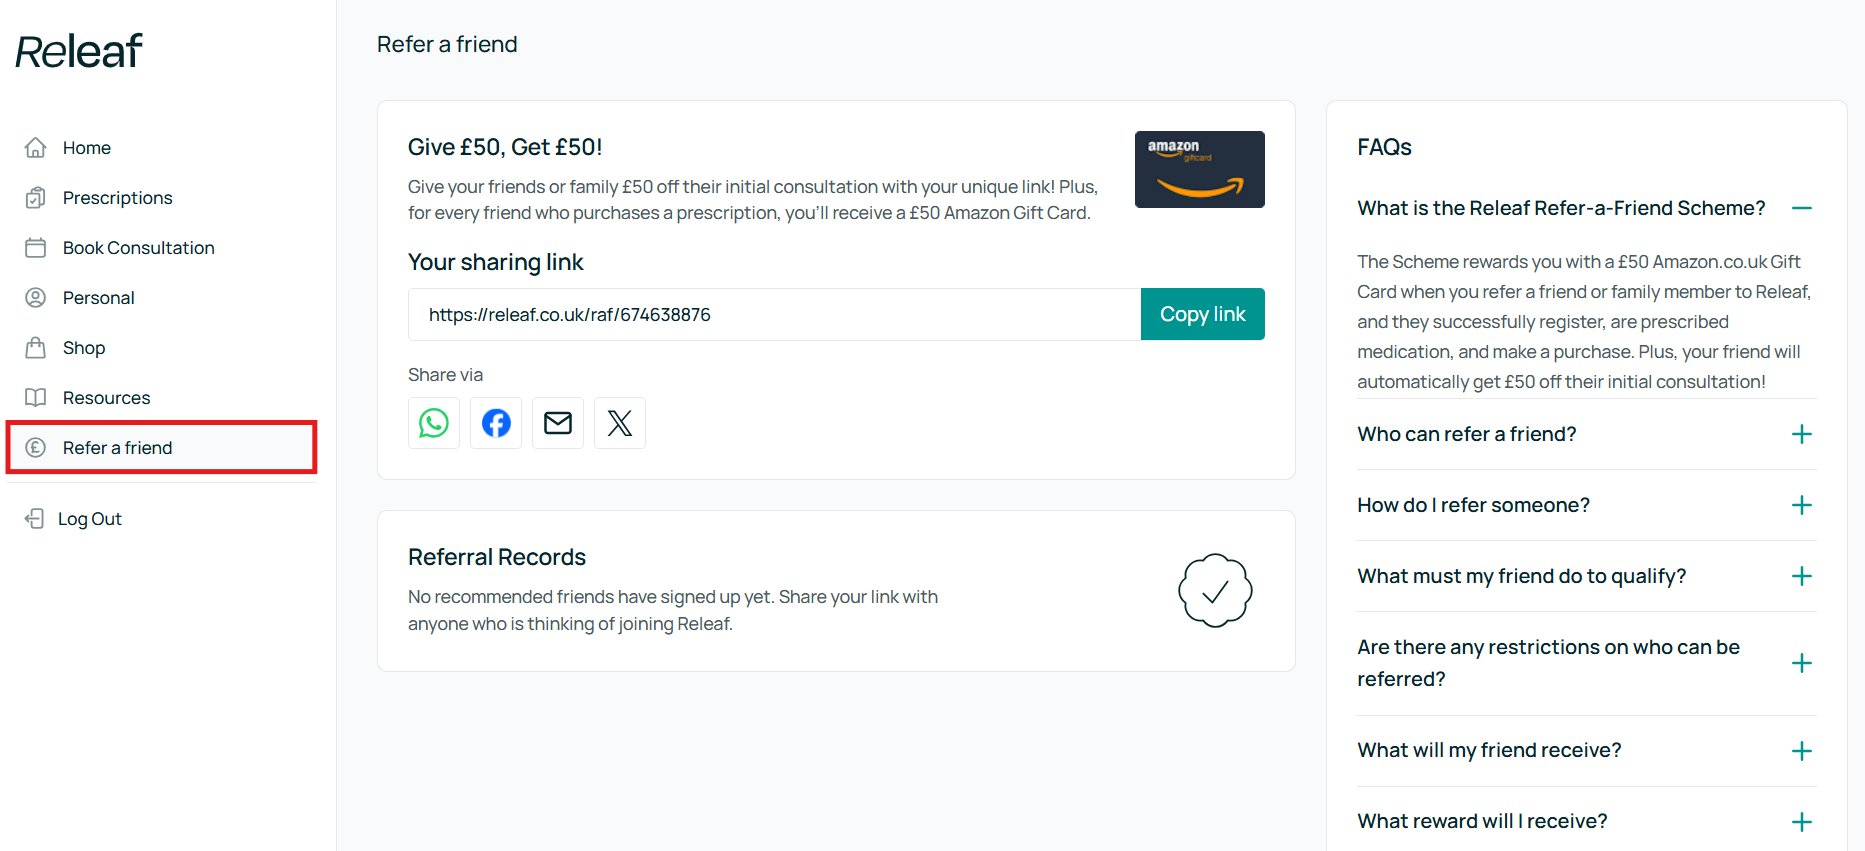Share link via WhatsApp icon
The image size is (1865, 851).
coord(434,423)
